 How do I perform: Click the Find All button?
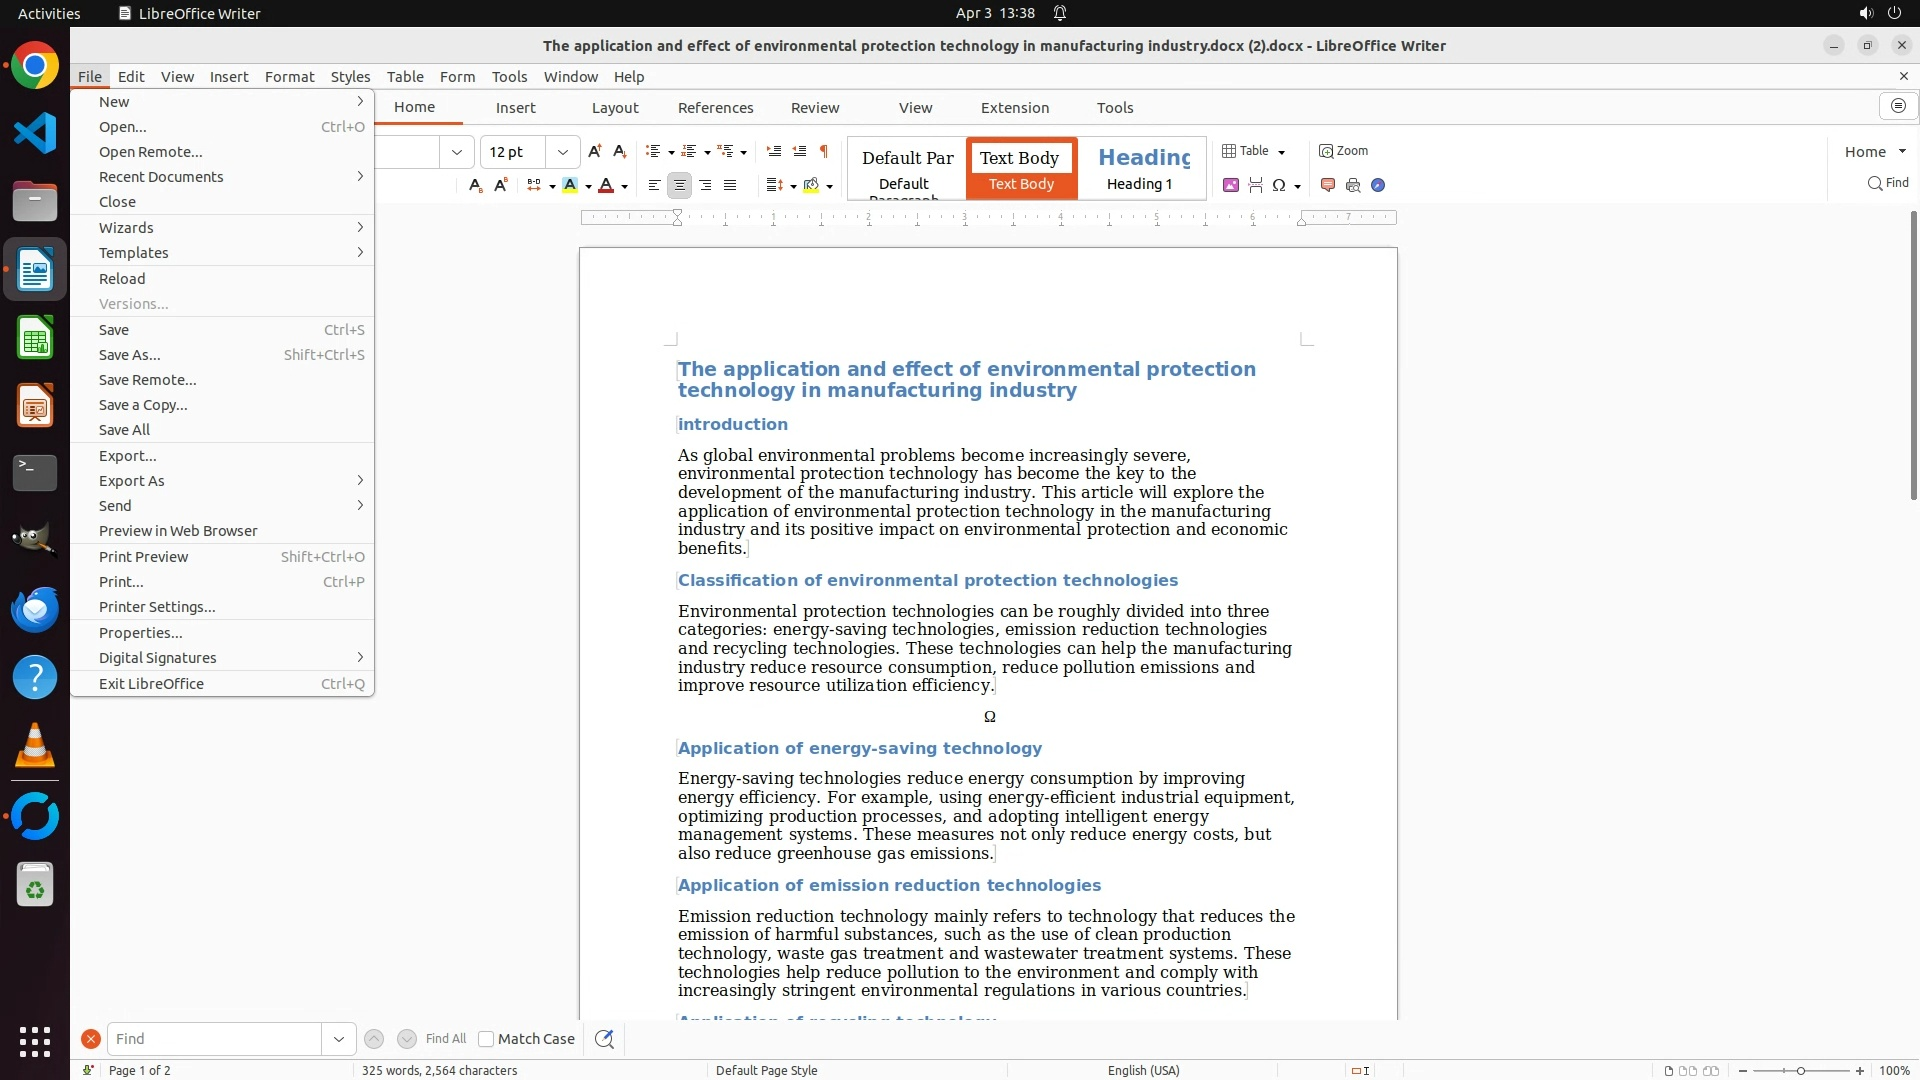click(445, 1039)
